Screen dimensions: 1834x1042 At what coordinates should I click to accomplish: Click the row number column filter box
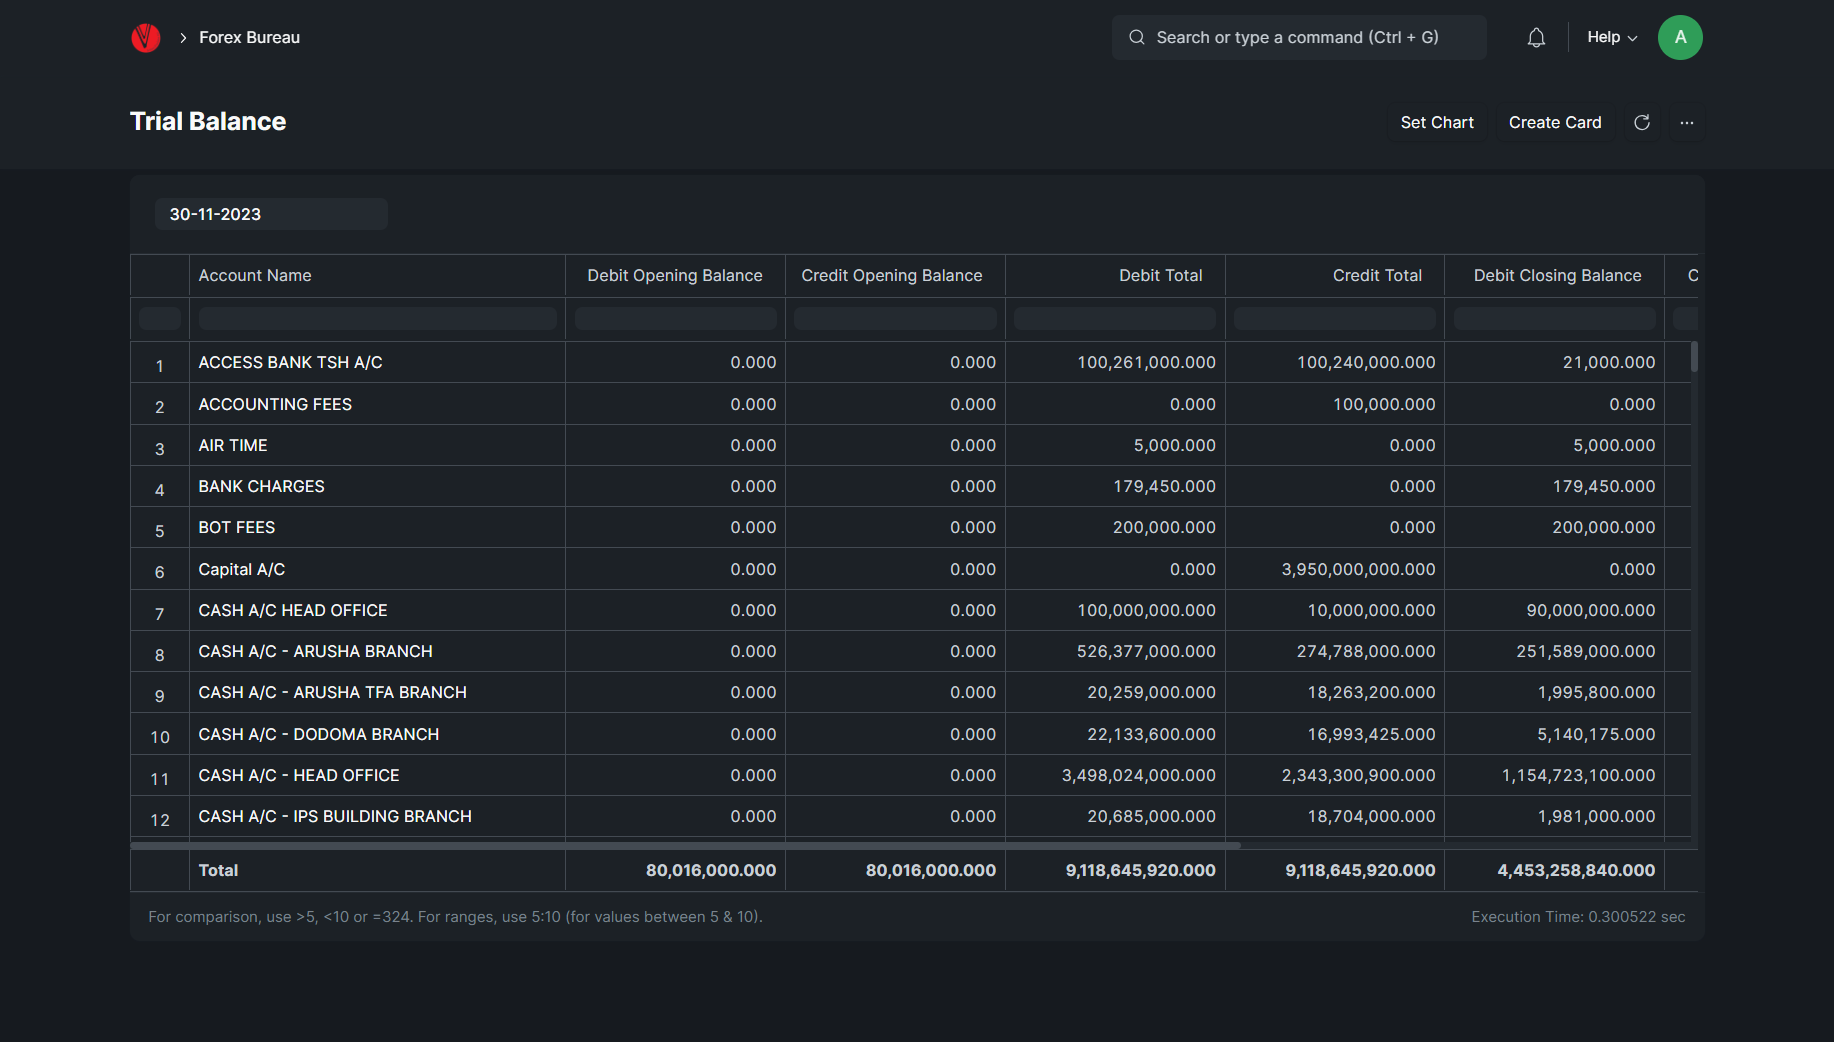[160, 318]
